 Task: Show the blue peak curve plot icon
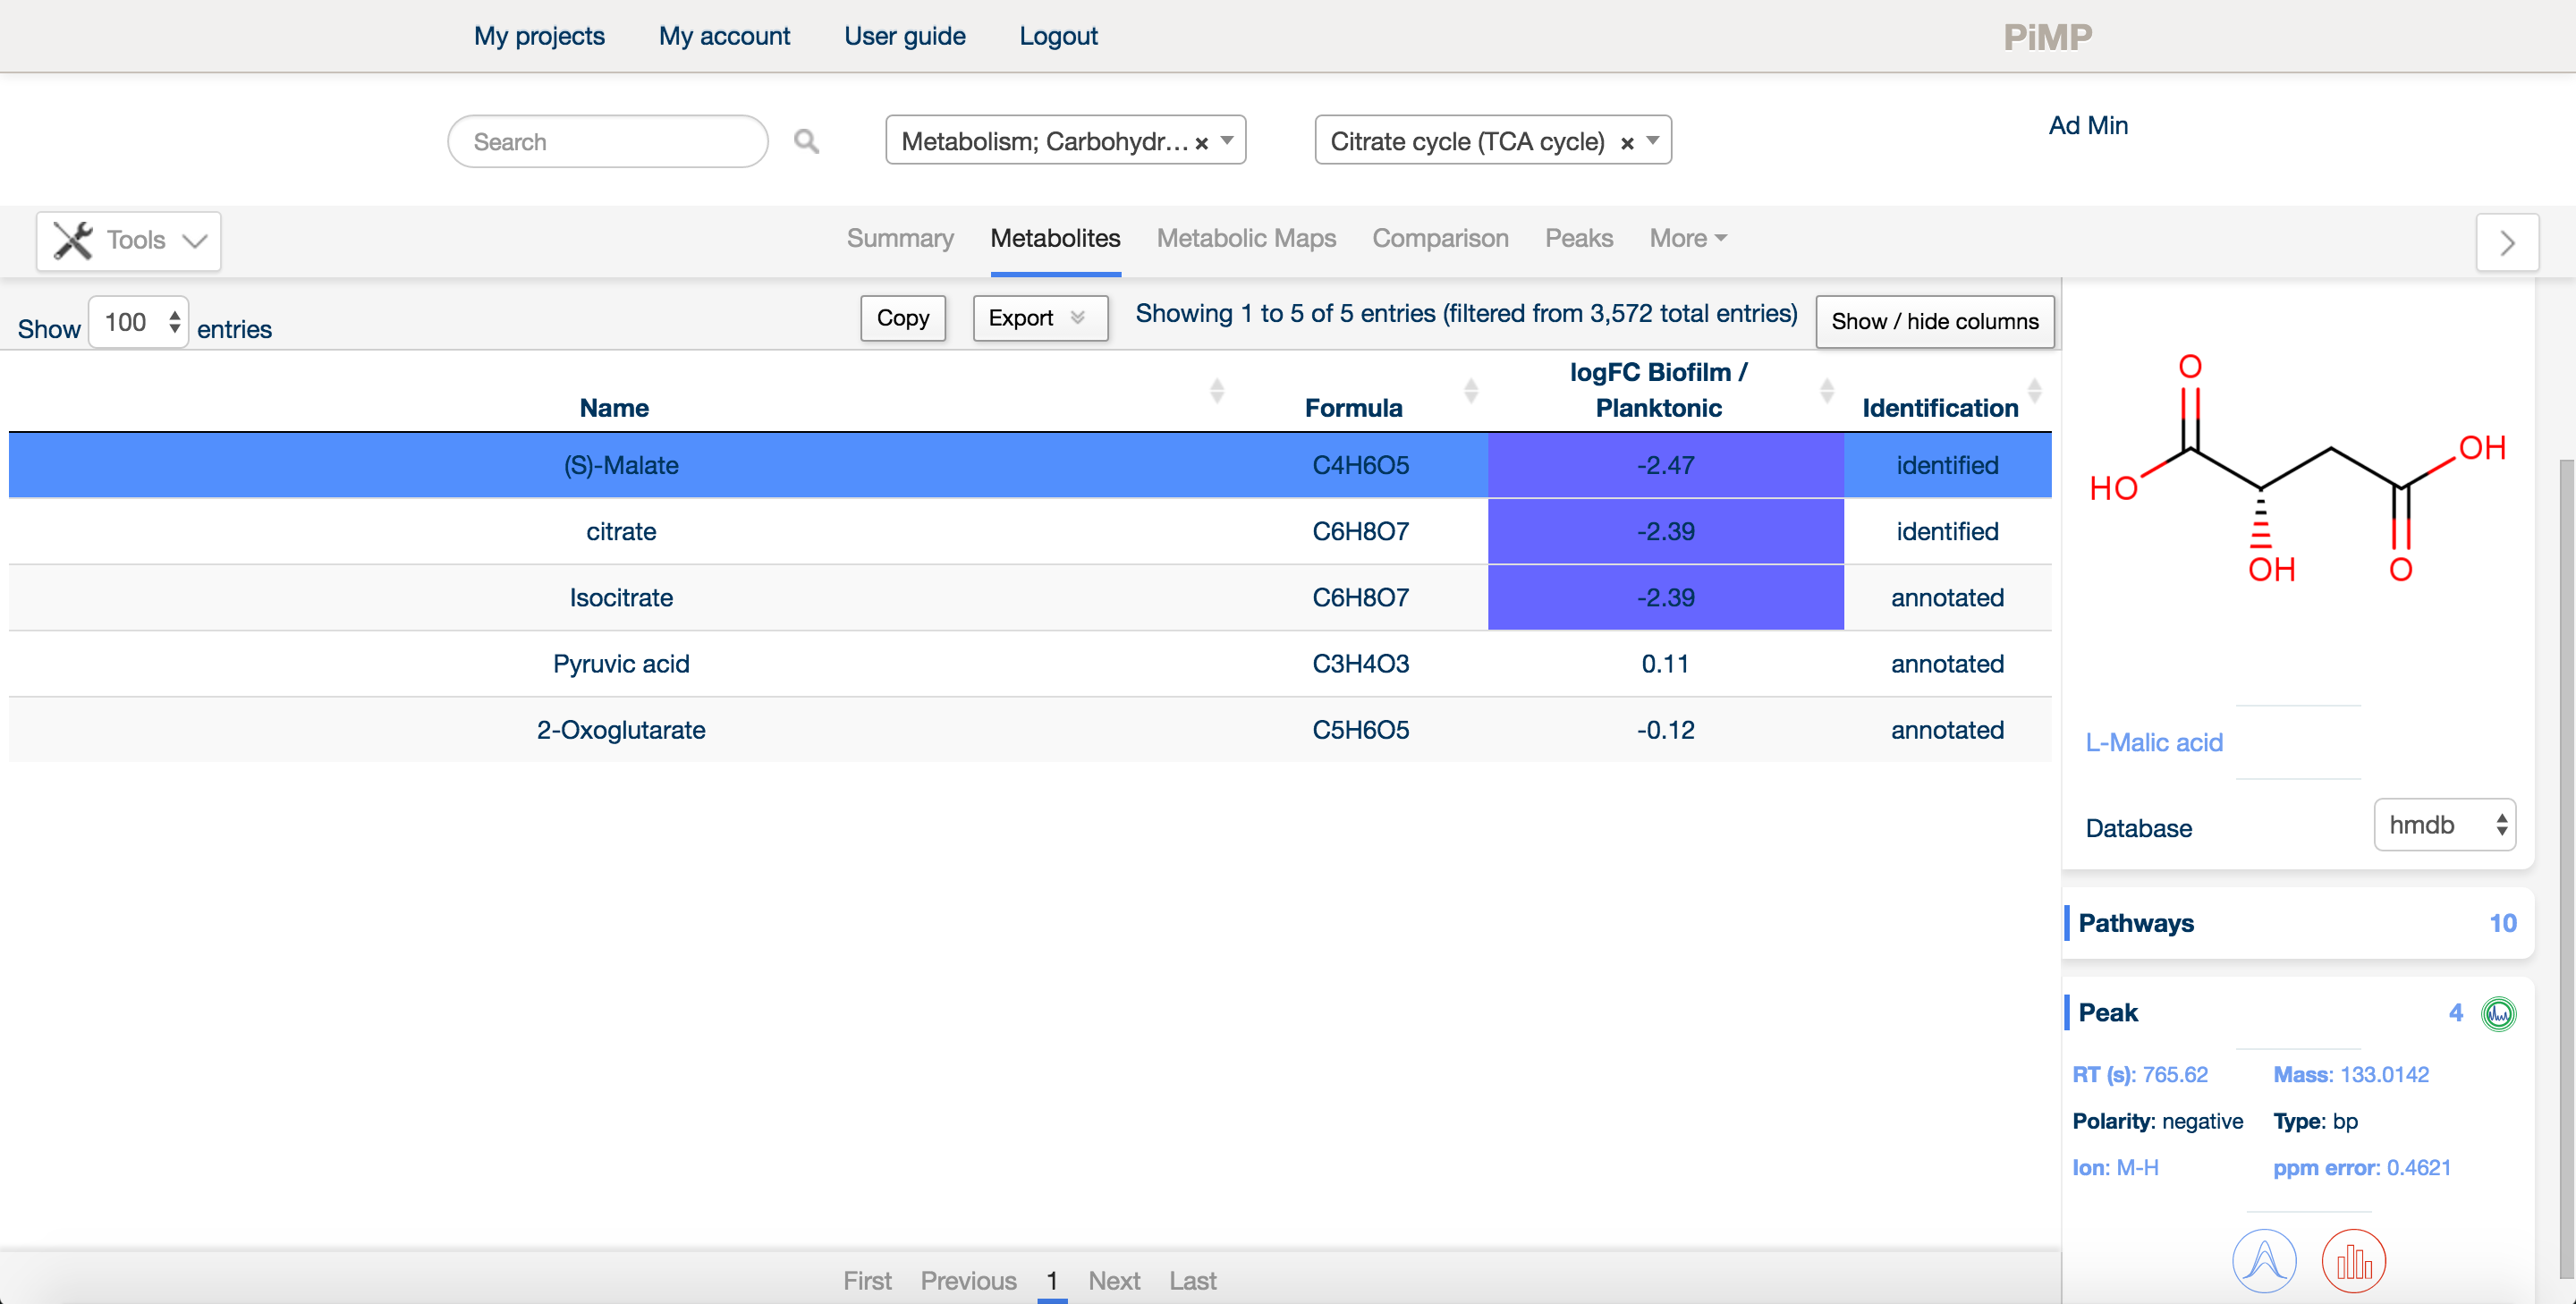[x=2264, y=1261]
